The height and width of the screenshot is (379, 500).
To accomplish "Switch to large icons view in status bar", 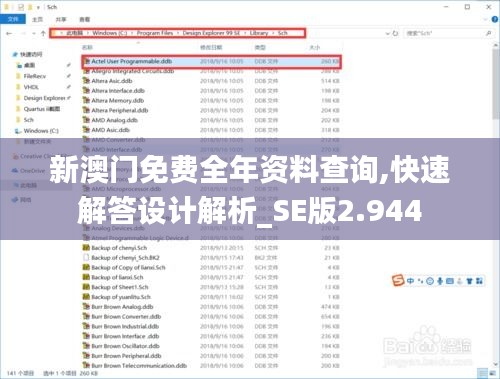I will point(491,373).
